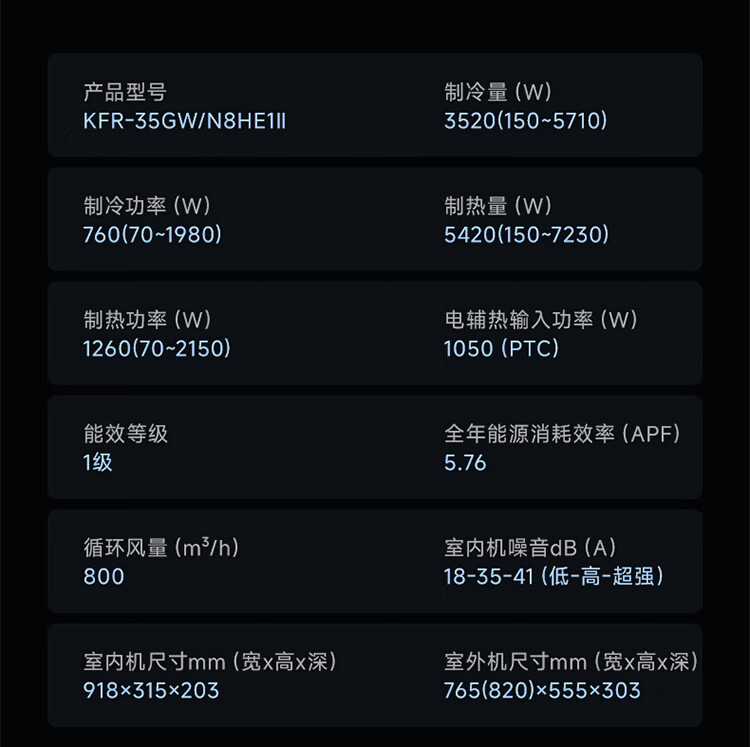Select cooling capacity value 3520(150~5710)

(526, 121)
